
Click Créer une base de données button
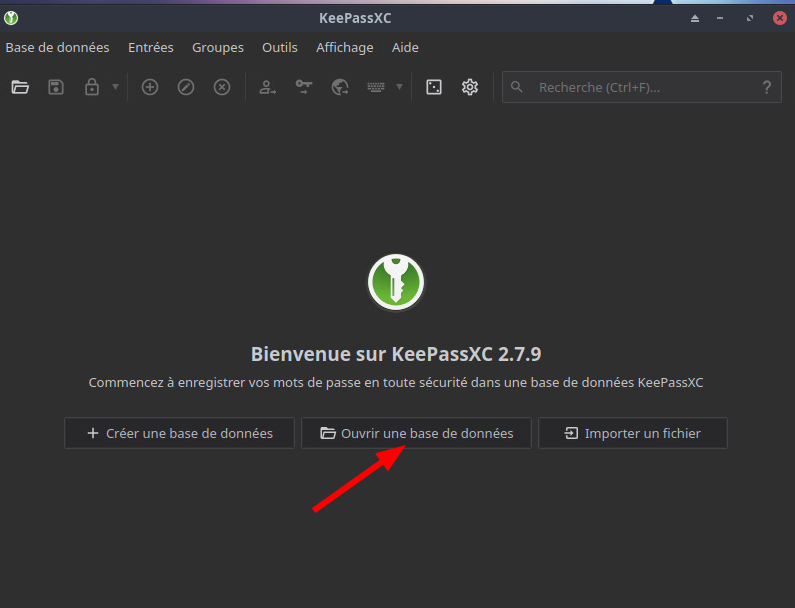(180, 433)
